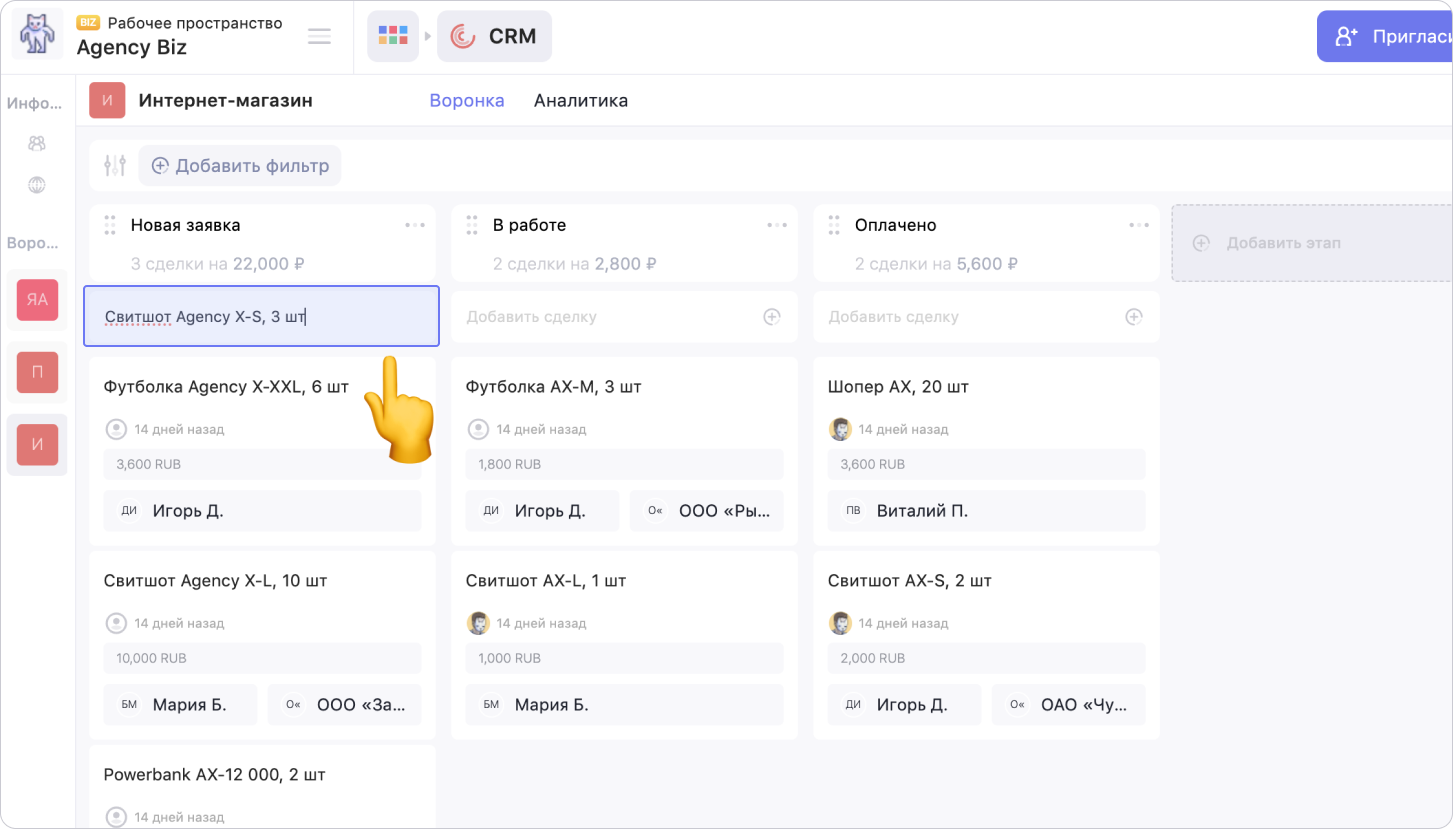Open the team members sidebar icon
Viewport: 1453px width, 829px height.
click(37, 144)
